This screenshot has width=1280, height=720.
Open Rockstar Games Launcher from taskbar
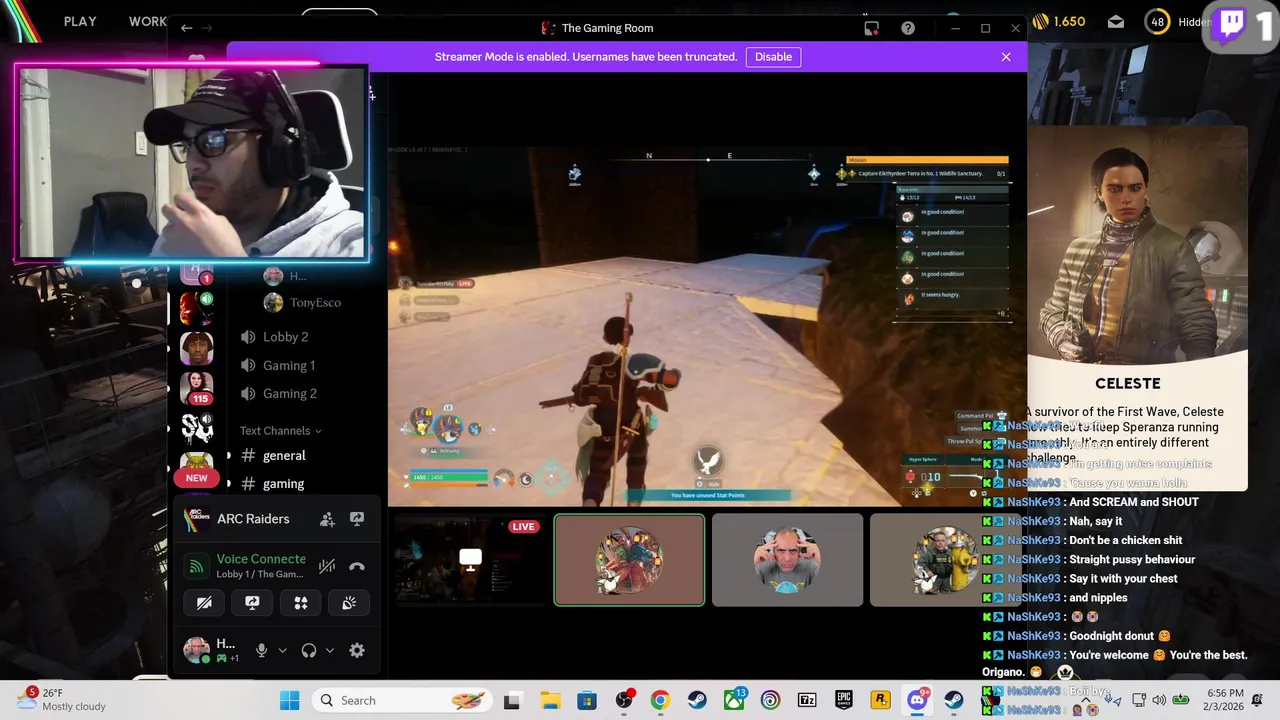point(881,700)
